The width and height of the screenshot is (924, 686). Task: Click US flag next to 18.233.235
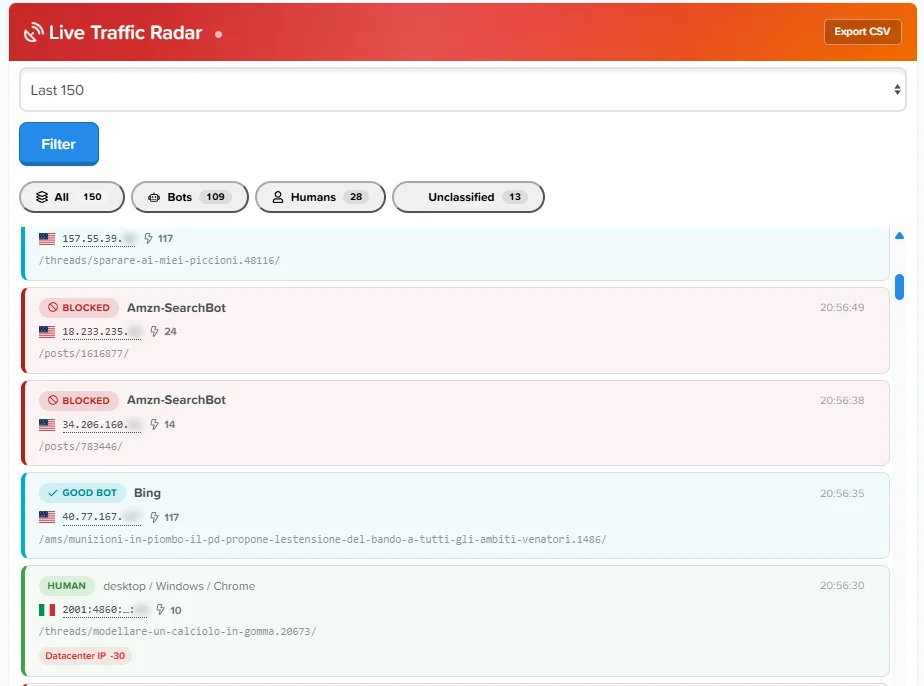coord(47,332)
